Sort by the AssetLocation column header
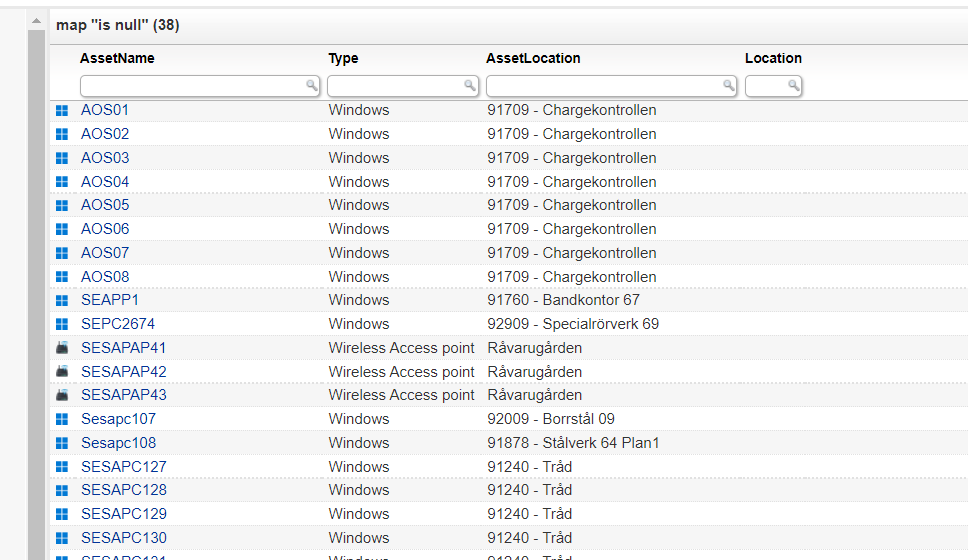Image resolution: width=968 pixels, height=560 pixels. [533, 58]
